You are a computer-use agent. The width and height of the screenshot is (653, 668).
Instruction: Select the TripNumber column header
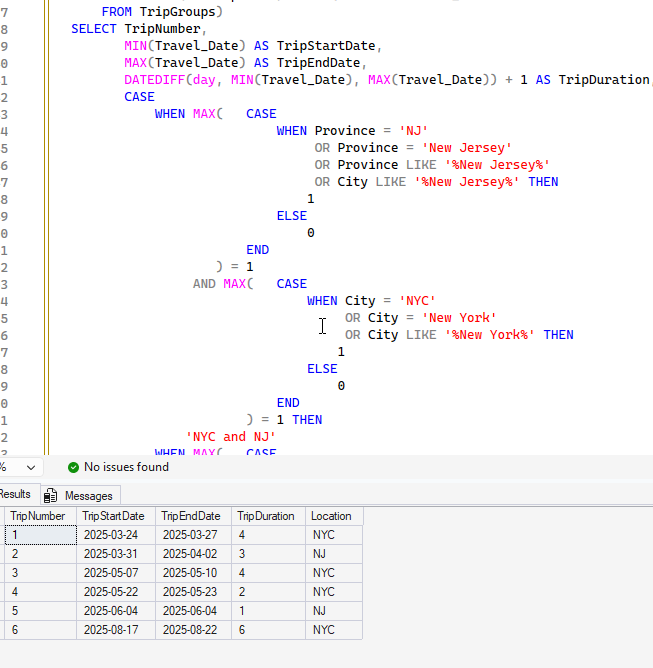click(39, 516)
